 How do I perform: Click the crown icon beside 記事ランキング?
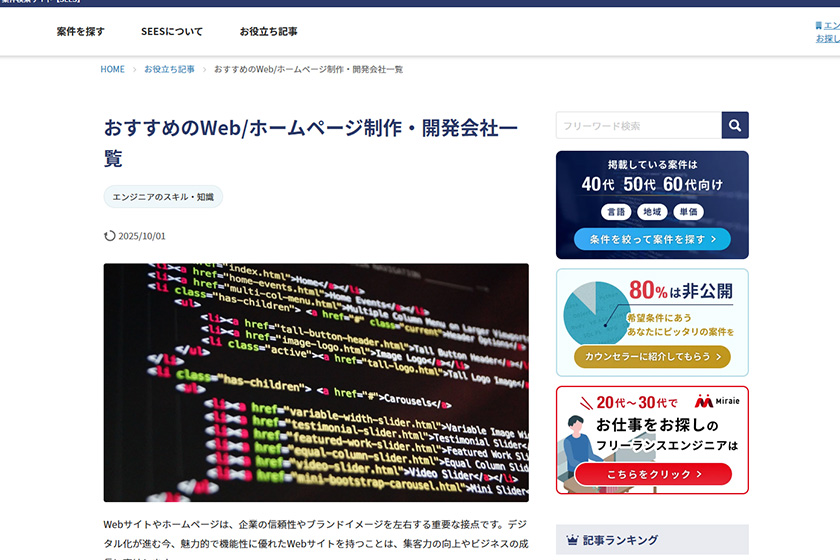(572, 540)
